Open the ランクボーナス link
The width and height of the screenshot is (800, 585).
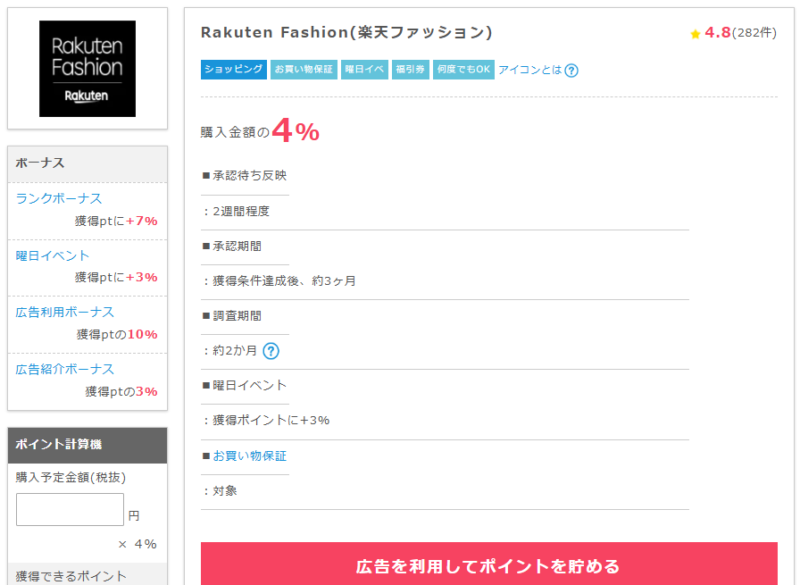(x=59, y=198)
